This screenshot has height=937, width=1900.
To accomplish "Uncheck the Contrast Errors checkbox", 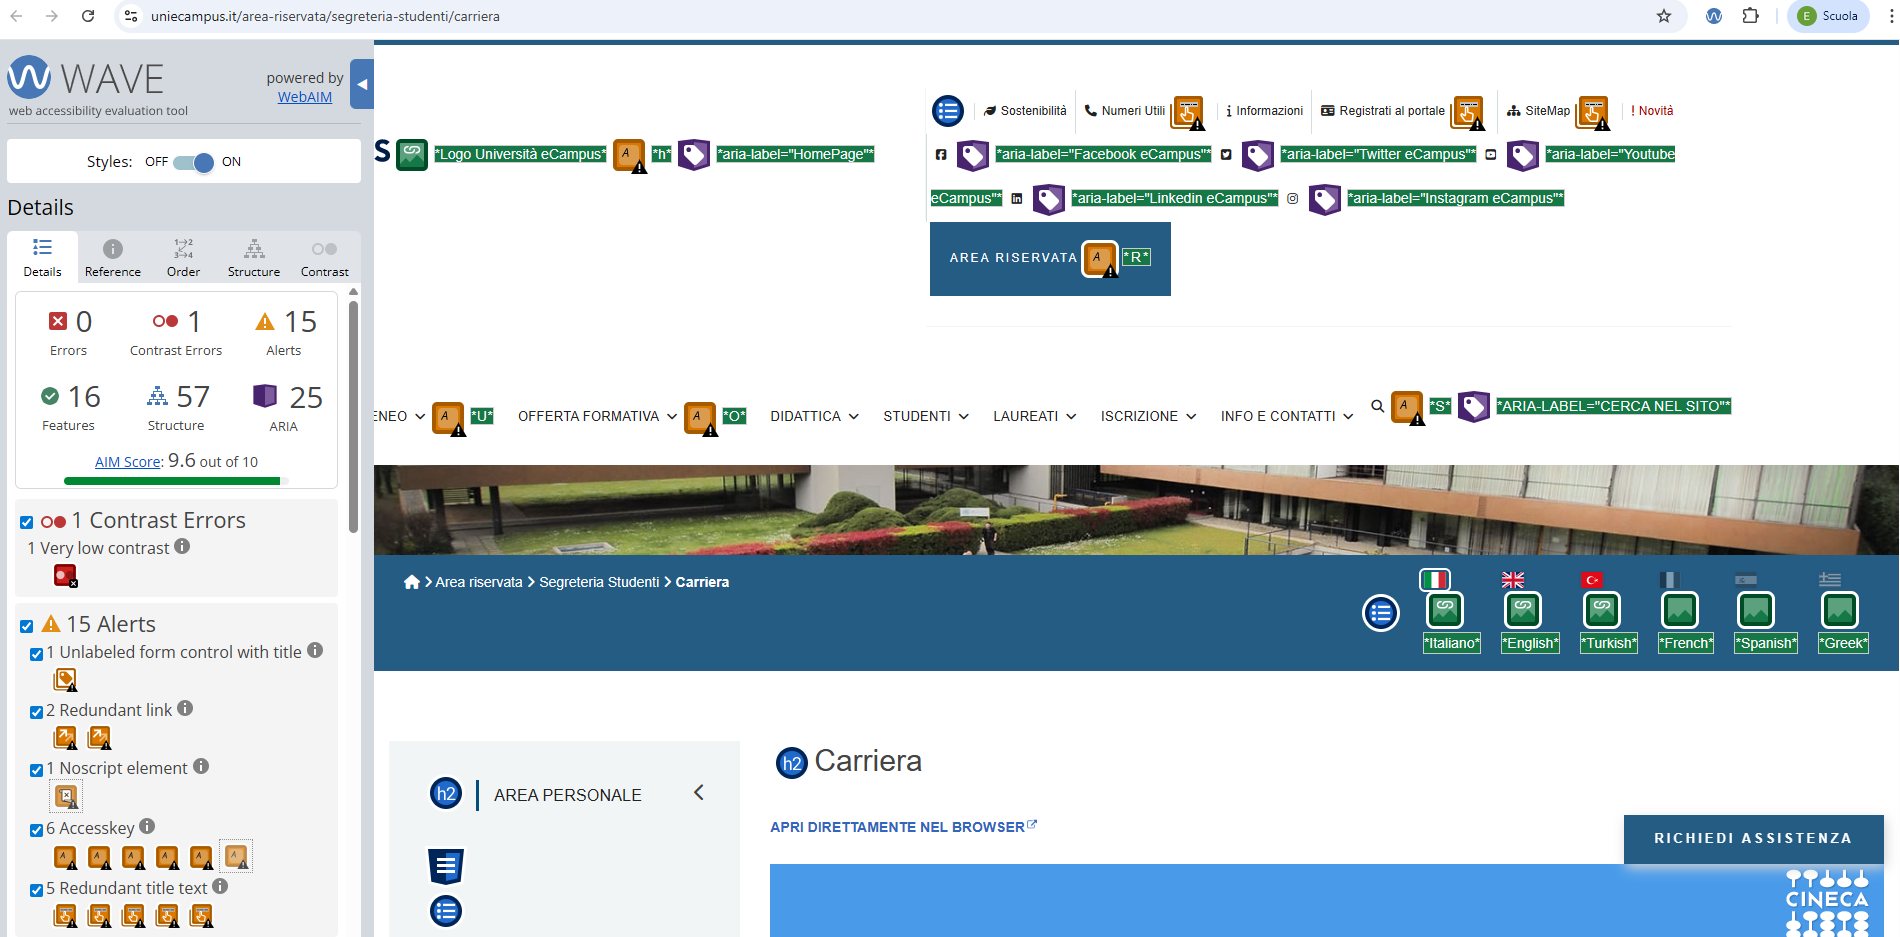I will (27, 522).
